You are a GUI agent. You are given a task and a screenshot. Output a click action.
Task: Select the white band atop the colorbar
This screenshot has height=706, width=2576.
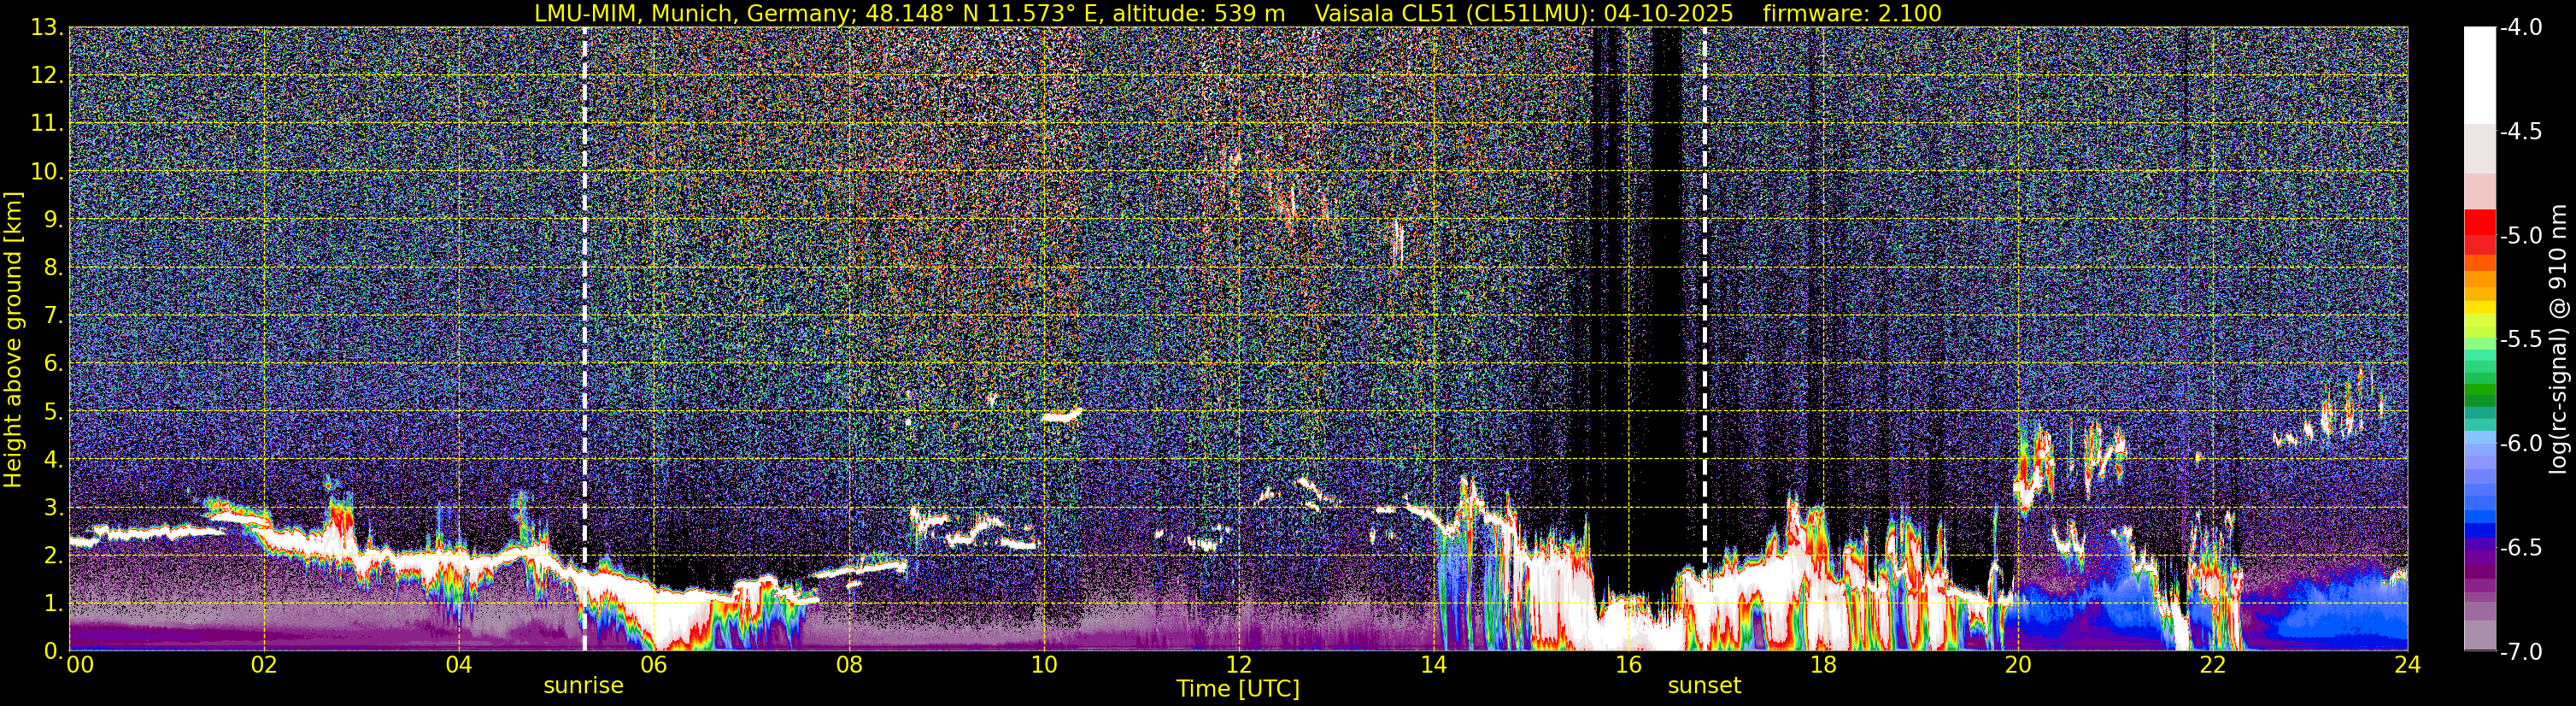[x=2479, y=75]
